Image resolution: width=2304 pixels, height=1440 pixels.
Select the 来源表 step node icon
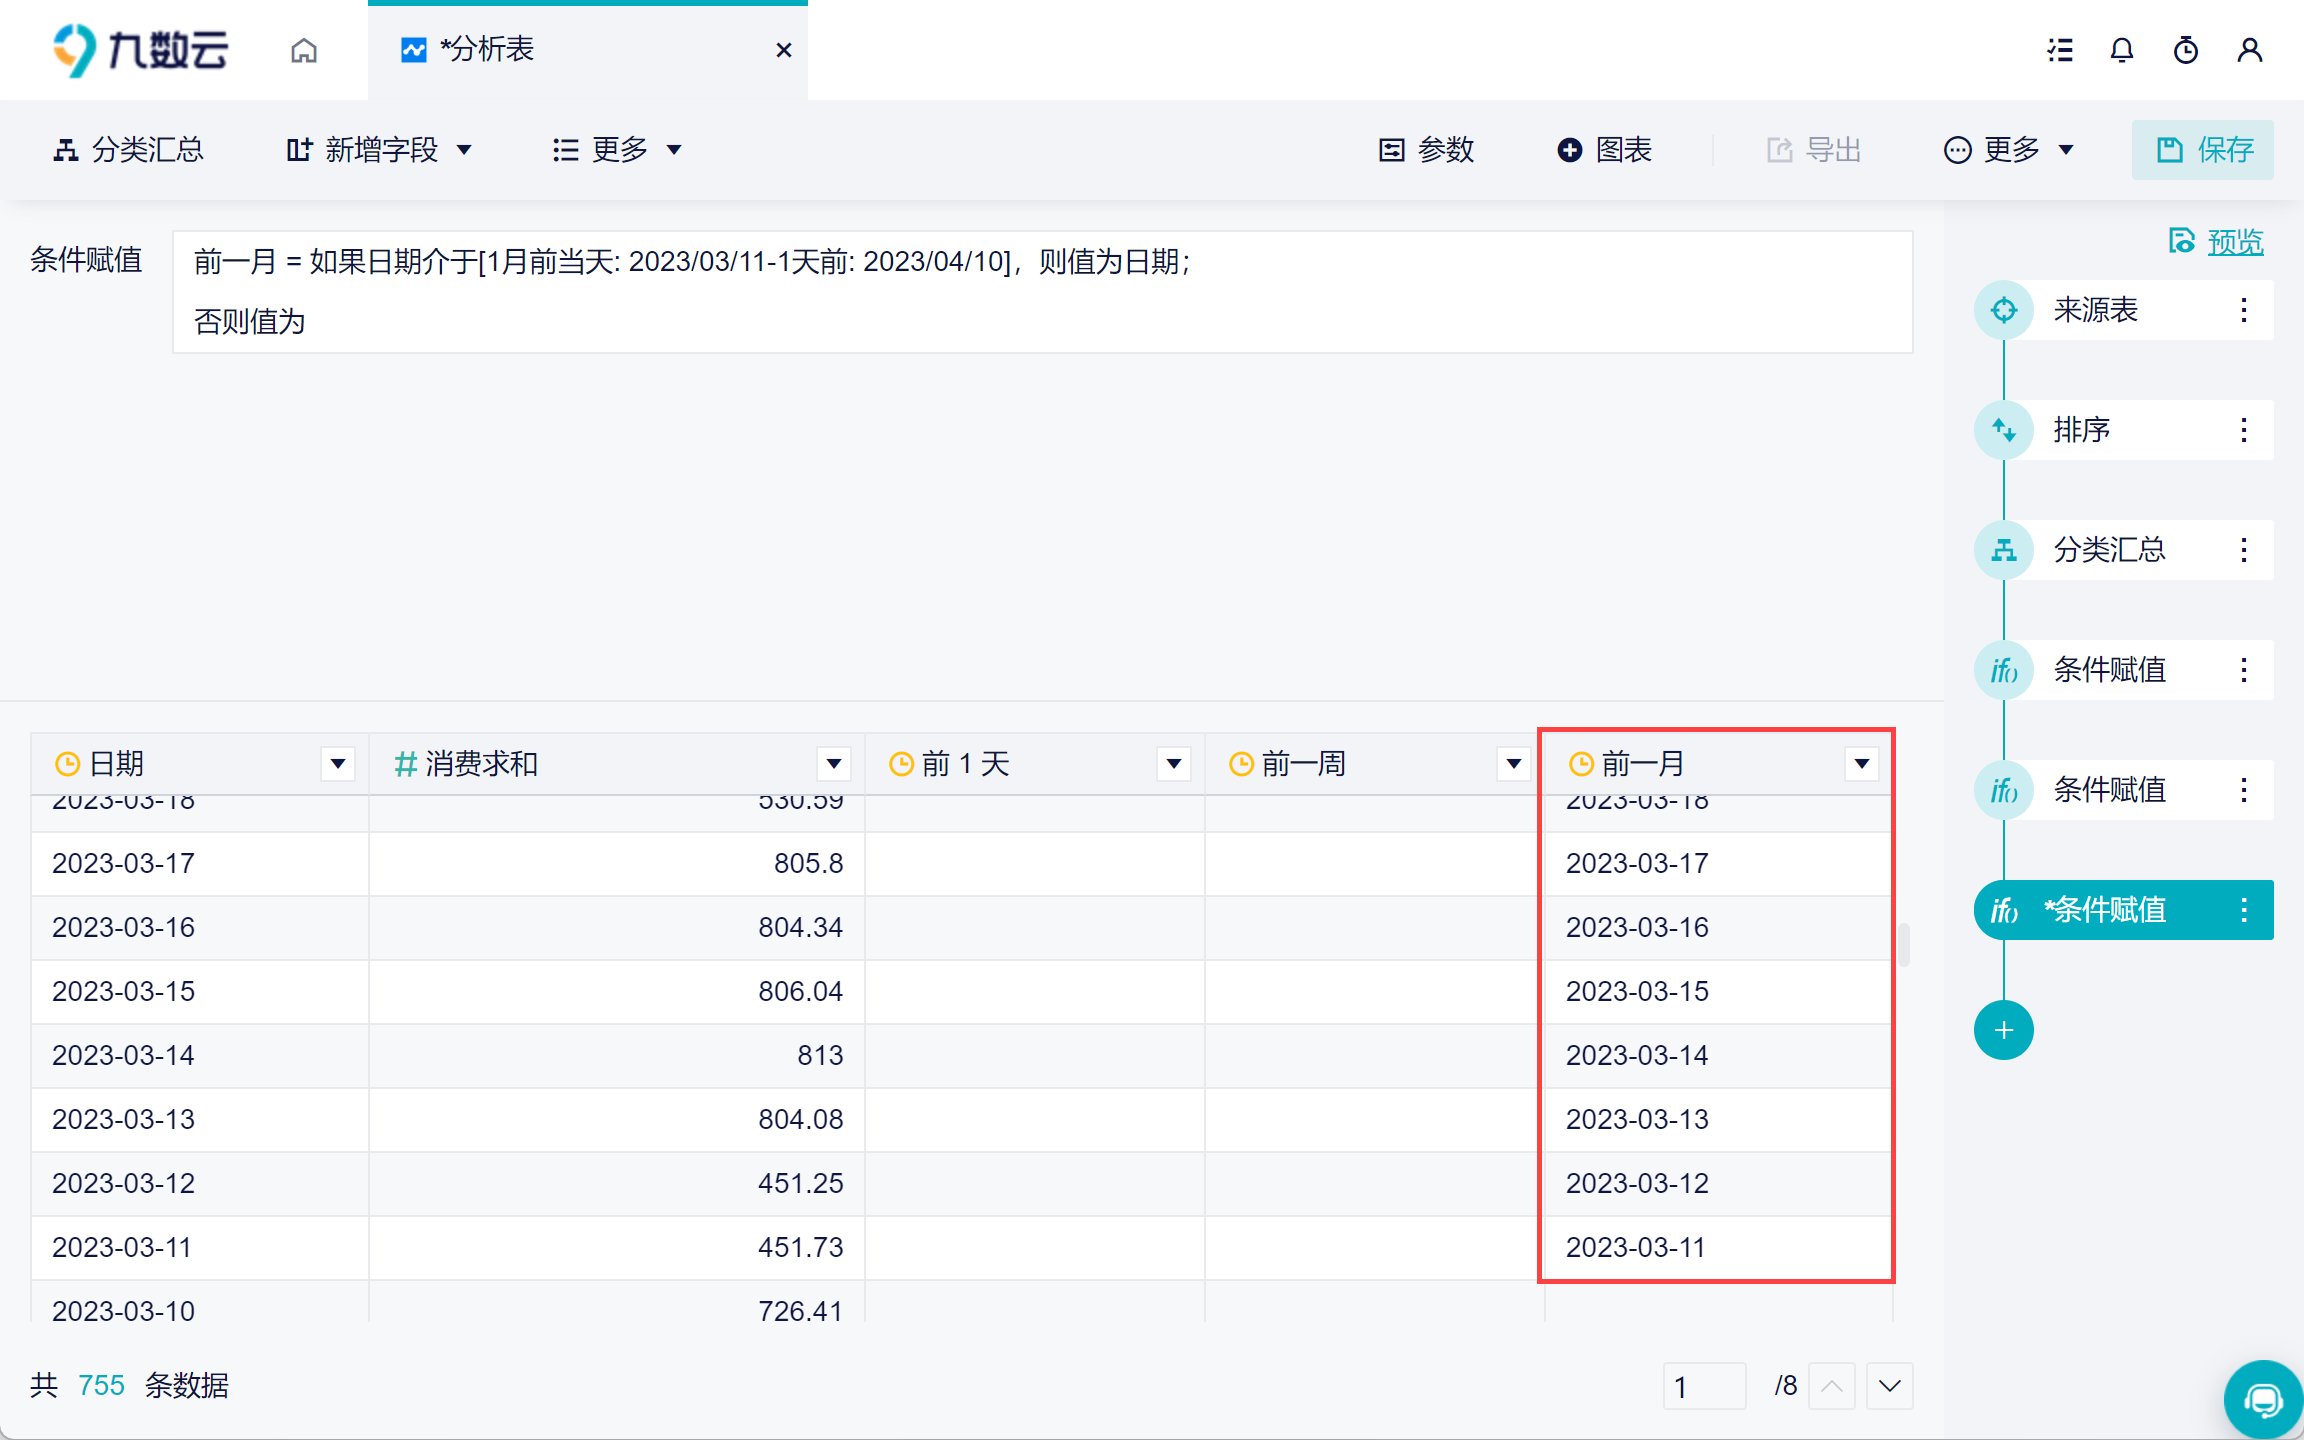click(2003, 310)
